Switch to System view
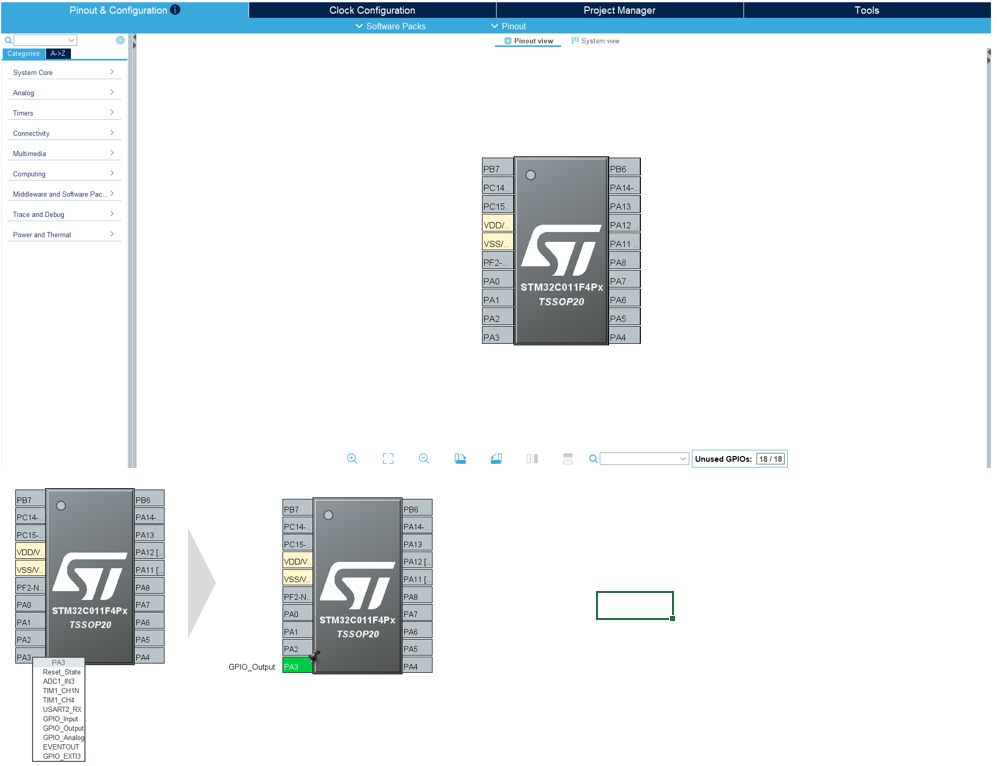997x766 pixels. coord(595,41)
